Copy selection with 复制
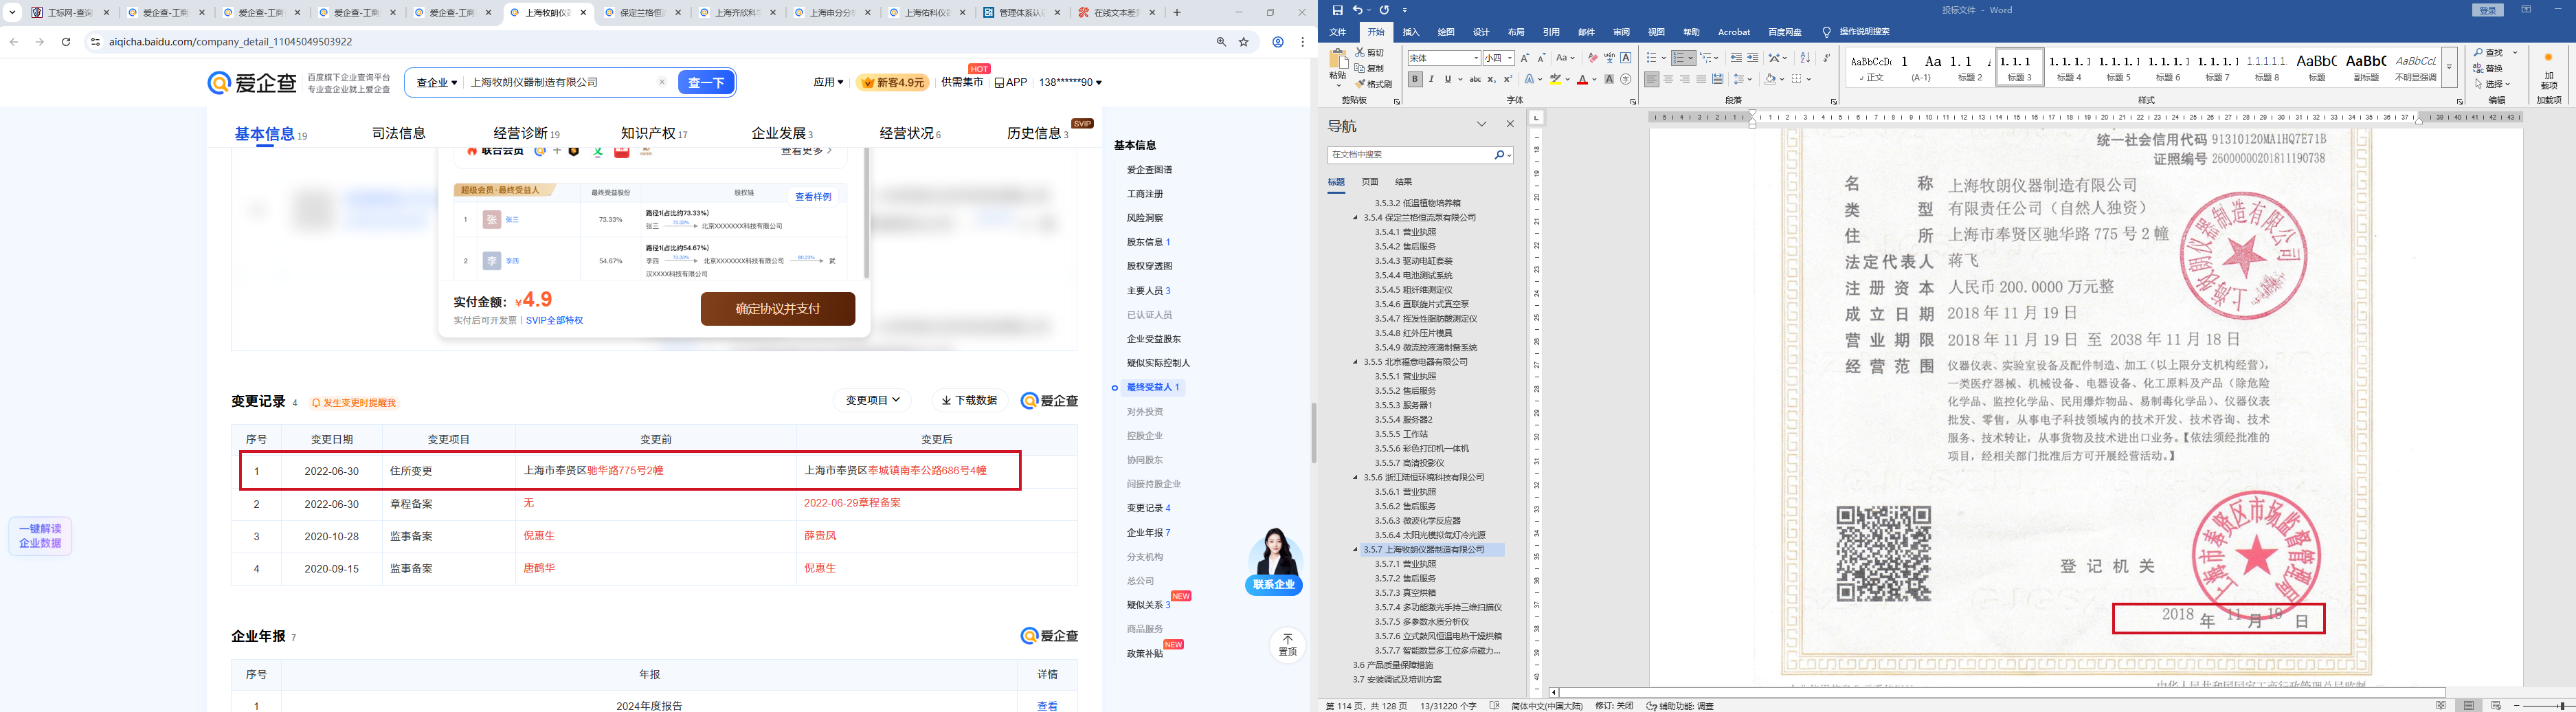Screen dimensions: 2576x712 point(1370,68)
